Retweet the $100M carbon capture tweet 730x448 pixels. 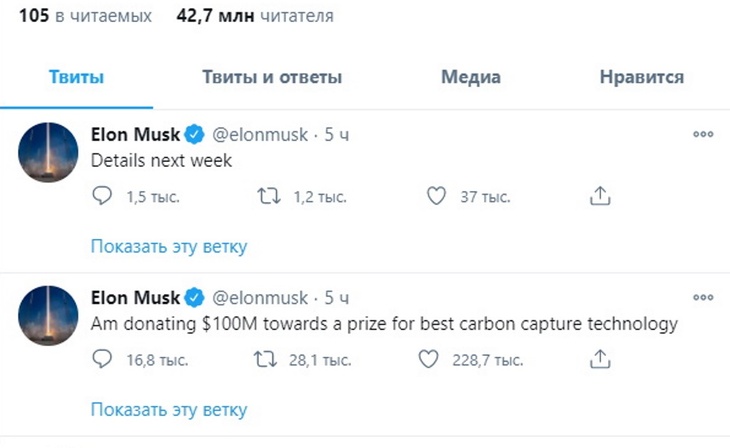click(x=266, y=359)
